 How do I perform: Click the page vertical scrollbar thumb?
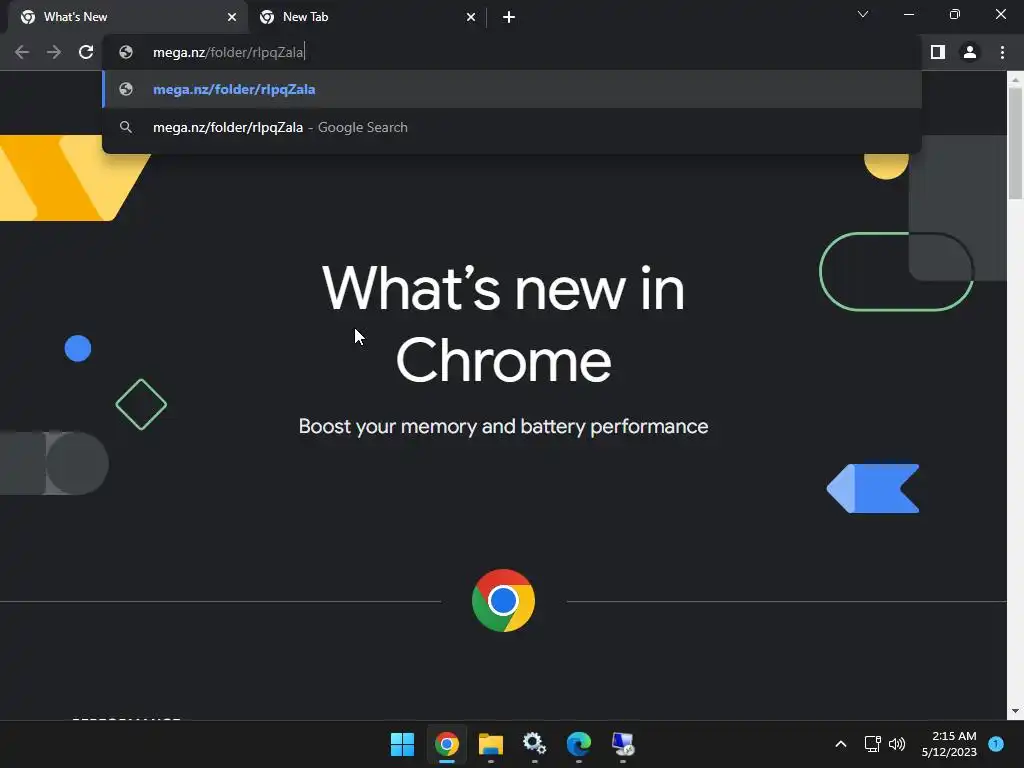1015,142
